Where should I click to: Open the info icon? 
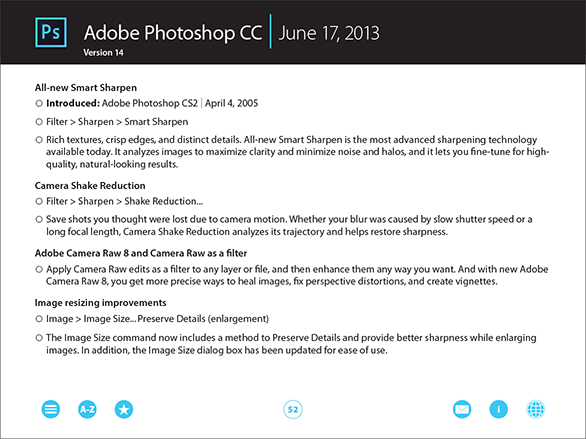499,409
